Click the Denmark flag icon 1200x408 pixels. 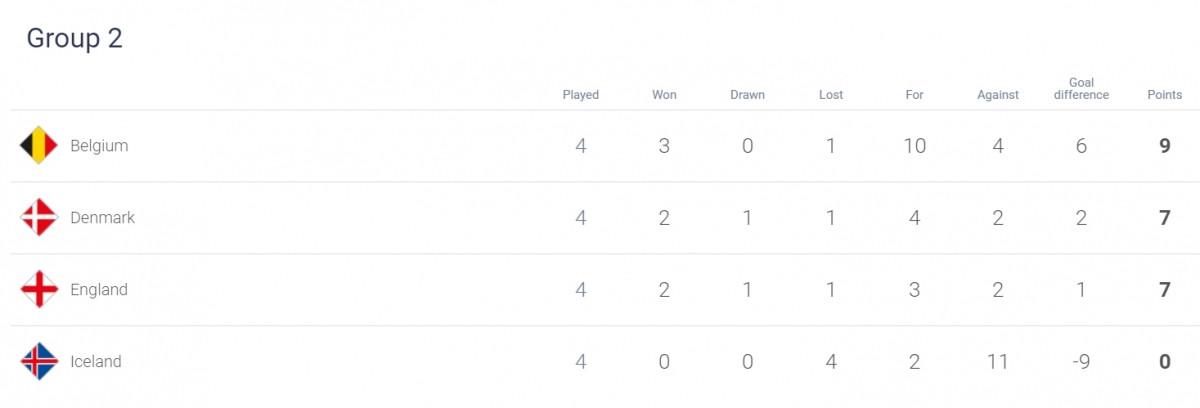[x=40, y=218]
